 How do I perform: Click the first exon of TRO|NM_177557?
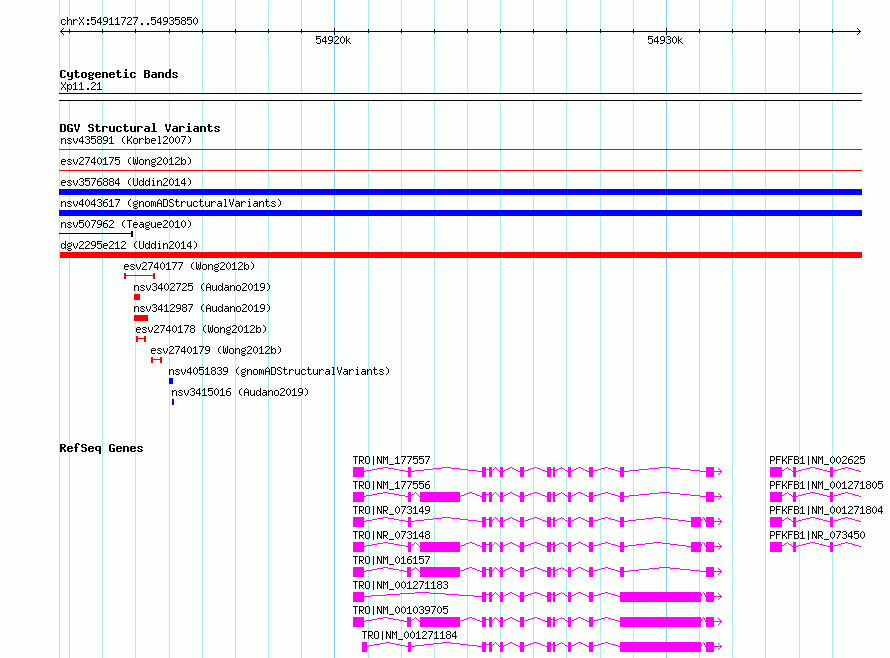[x=358, y=472]
